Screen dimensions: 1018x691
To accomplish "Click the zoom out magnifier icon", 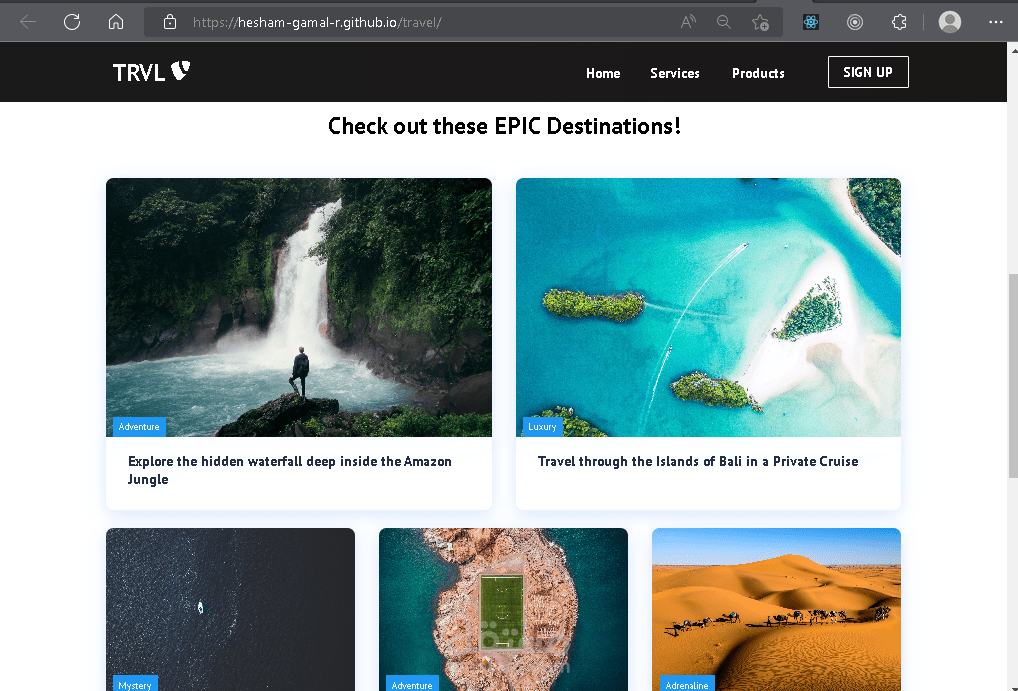I will point(723,22).
